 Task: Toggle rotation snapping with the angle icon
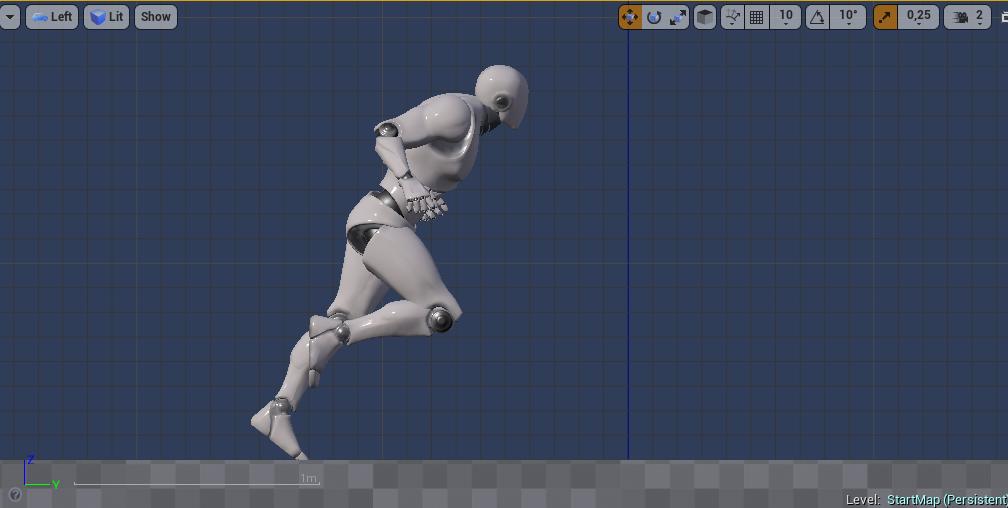click(818, 17)
